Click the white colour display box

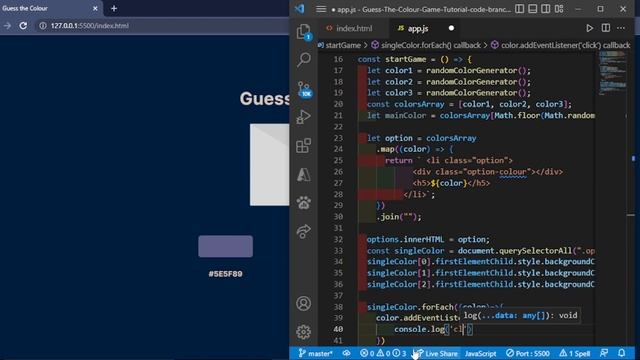269,165
